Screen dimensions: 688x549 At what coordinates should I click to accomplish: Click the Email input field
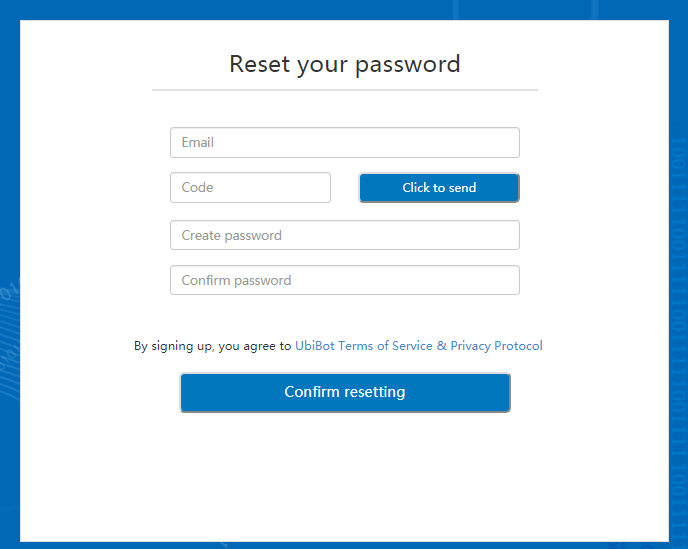(x=344, y=143)
